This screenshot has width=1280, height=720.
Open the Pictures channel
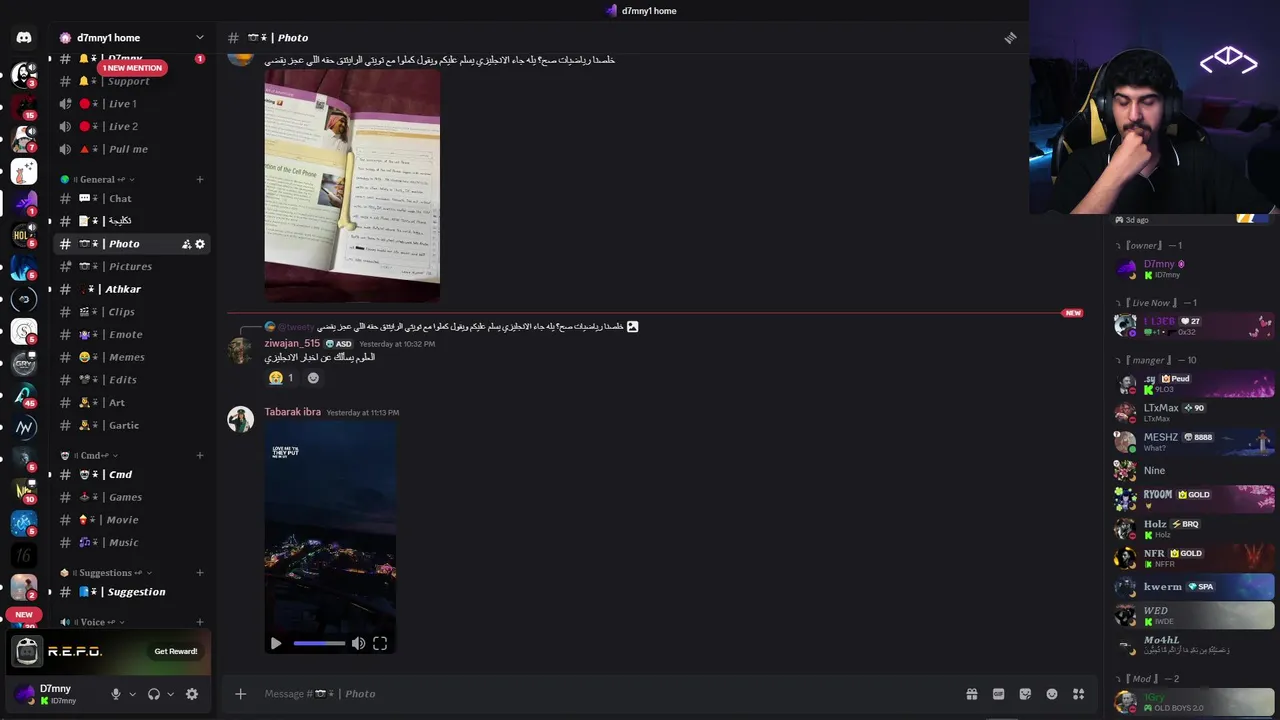point(132,267)
